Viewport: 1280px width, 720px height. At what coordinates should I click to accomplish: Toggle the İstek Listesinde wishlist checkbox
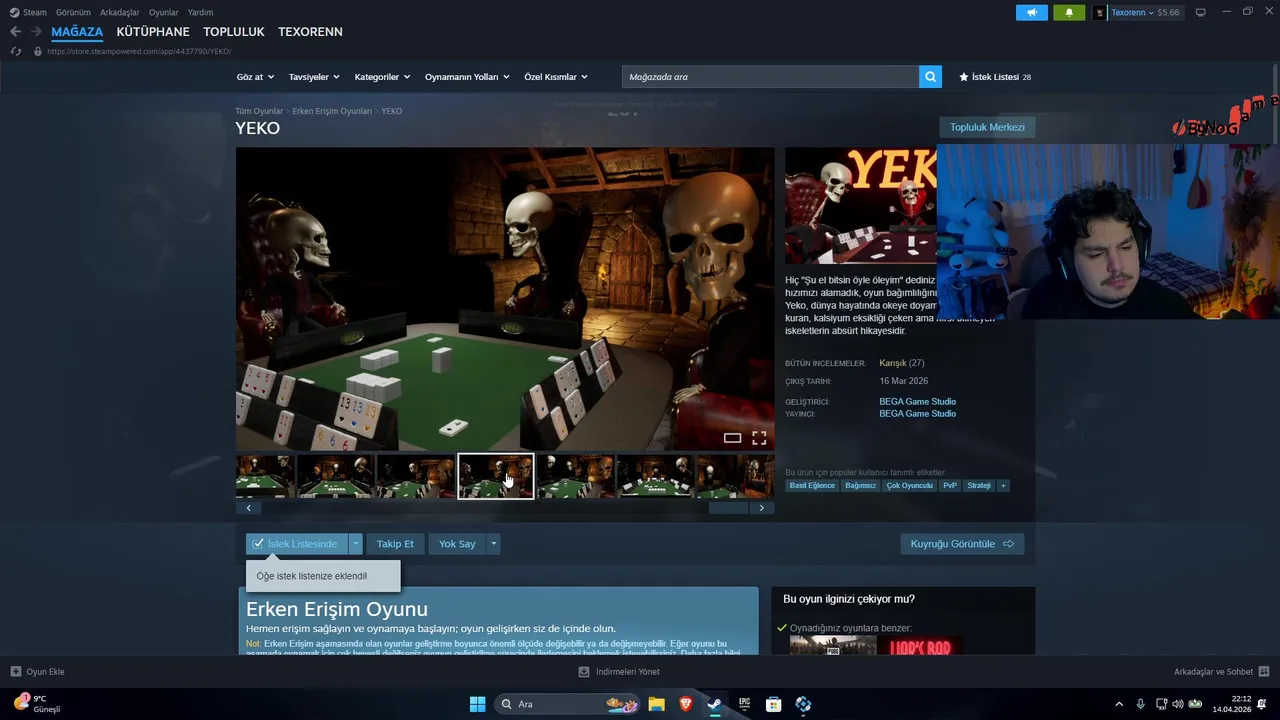tap(258, 544)
